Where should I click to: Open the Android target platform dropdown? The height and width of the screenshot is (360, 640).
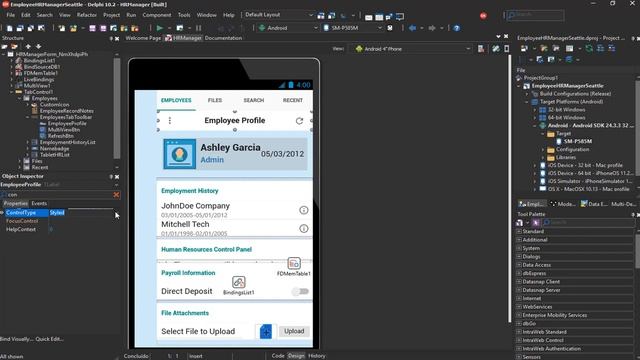click(x=316, y=28)
